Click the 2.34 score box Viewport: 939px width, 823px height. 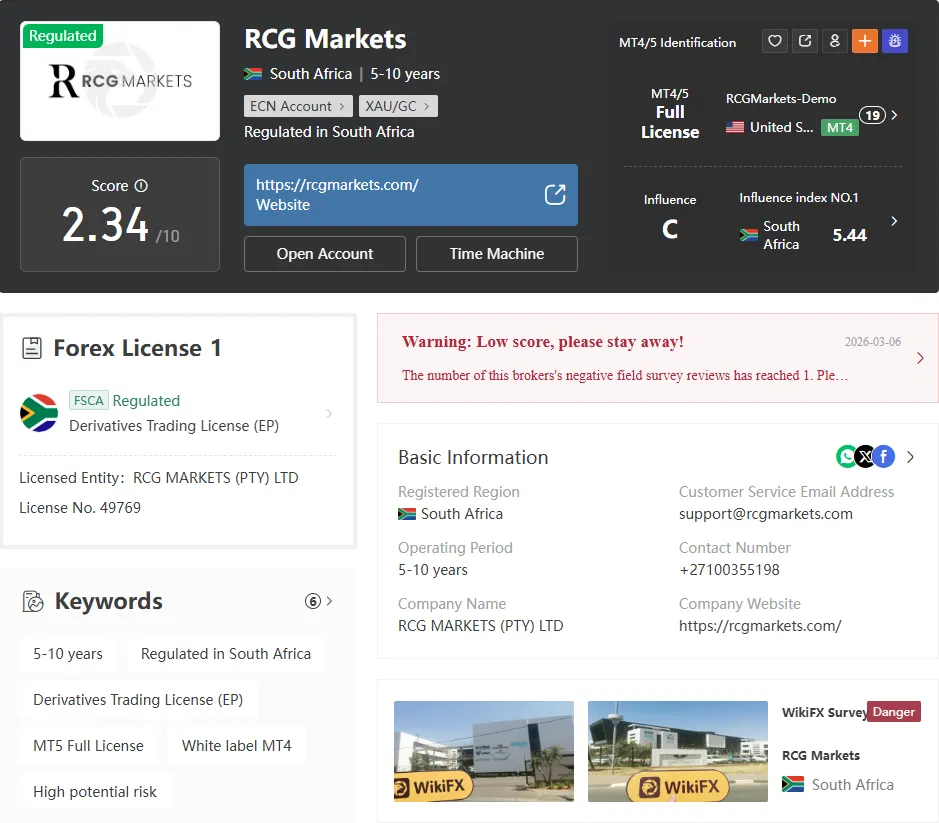coord(120,214)
